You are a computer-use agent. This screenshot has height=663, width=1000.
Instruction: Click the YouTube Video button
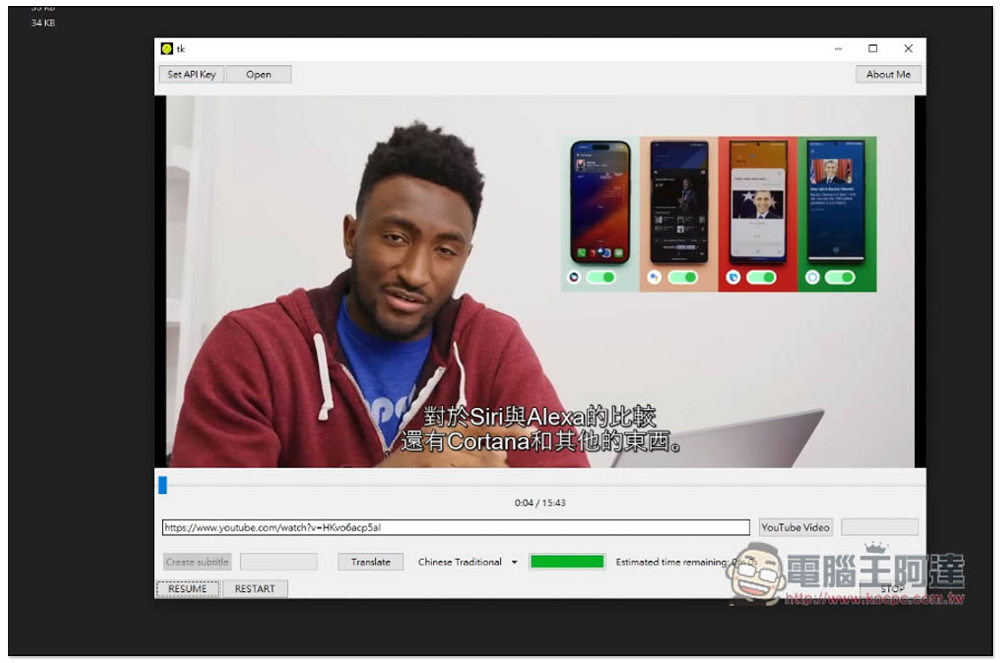[x=795, y=527]
